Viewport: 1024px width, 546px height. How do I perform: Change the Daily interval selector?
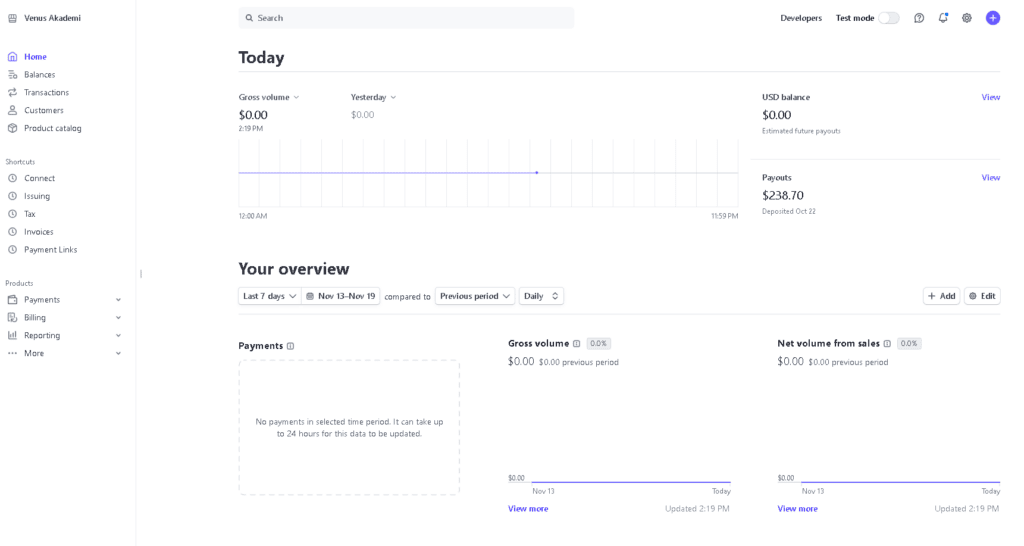541,296
